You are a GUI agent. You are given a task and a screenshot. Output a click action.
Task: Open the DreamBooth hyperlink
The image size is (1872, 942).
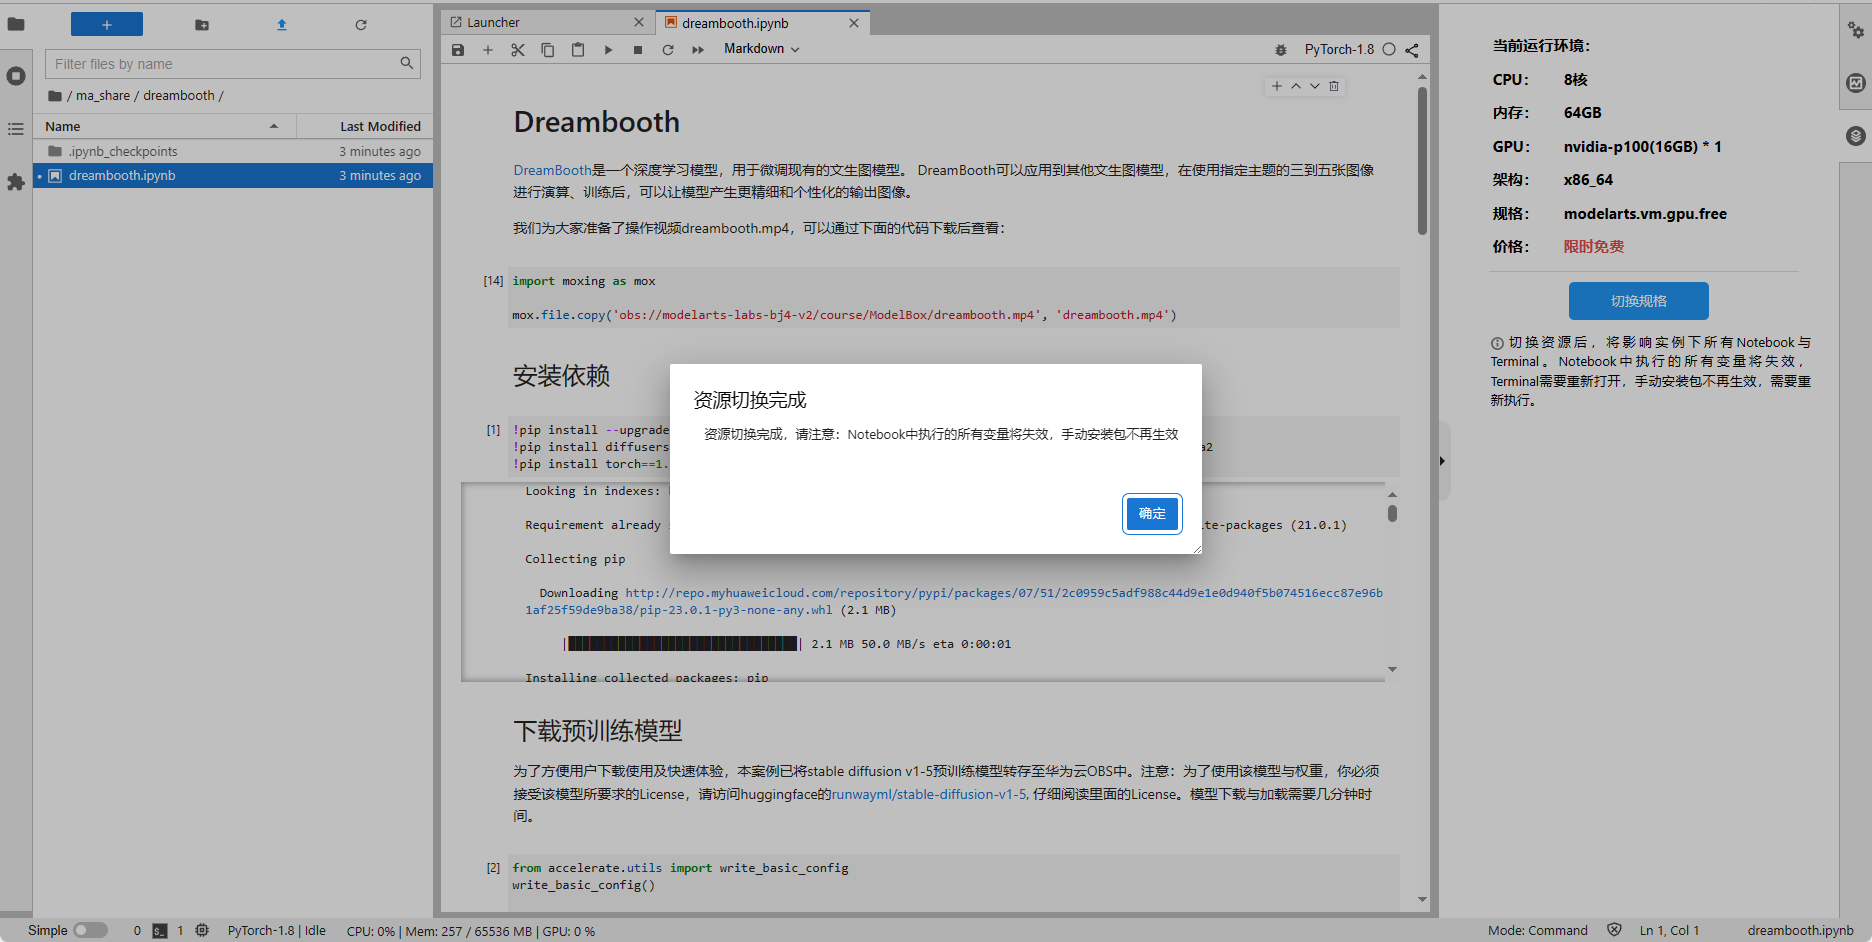pos(553,170)
